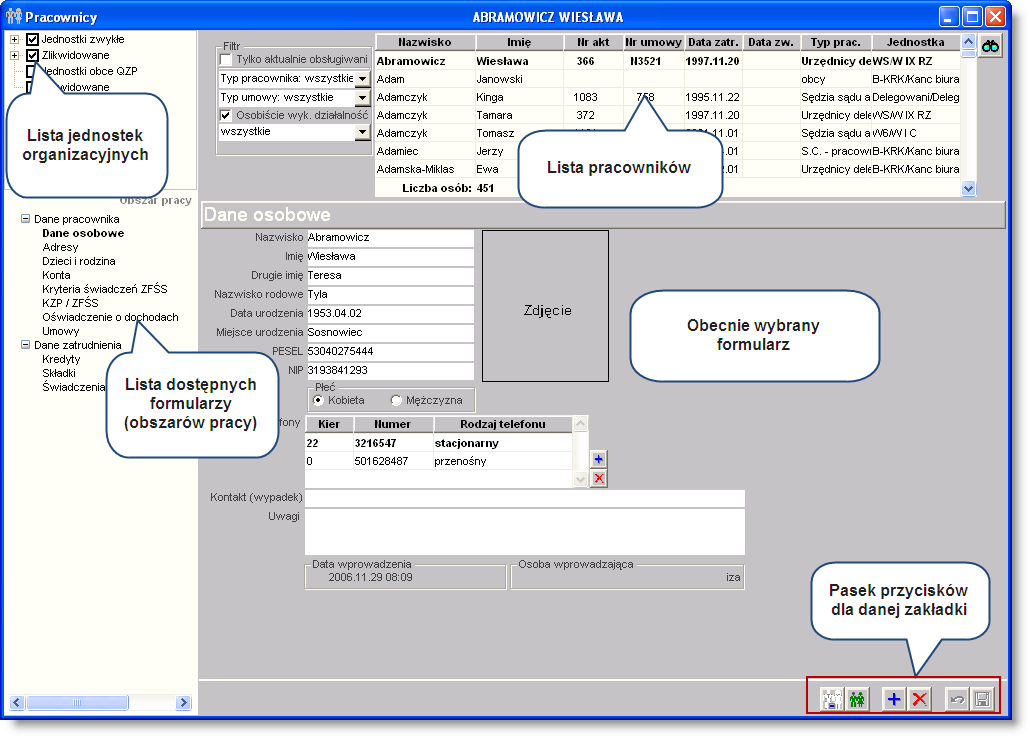Viewport: 1028px width, 736px height.
Task: Add a new record with the bottom toolbar blue plus
Action: 894,699
